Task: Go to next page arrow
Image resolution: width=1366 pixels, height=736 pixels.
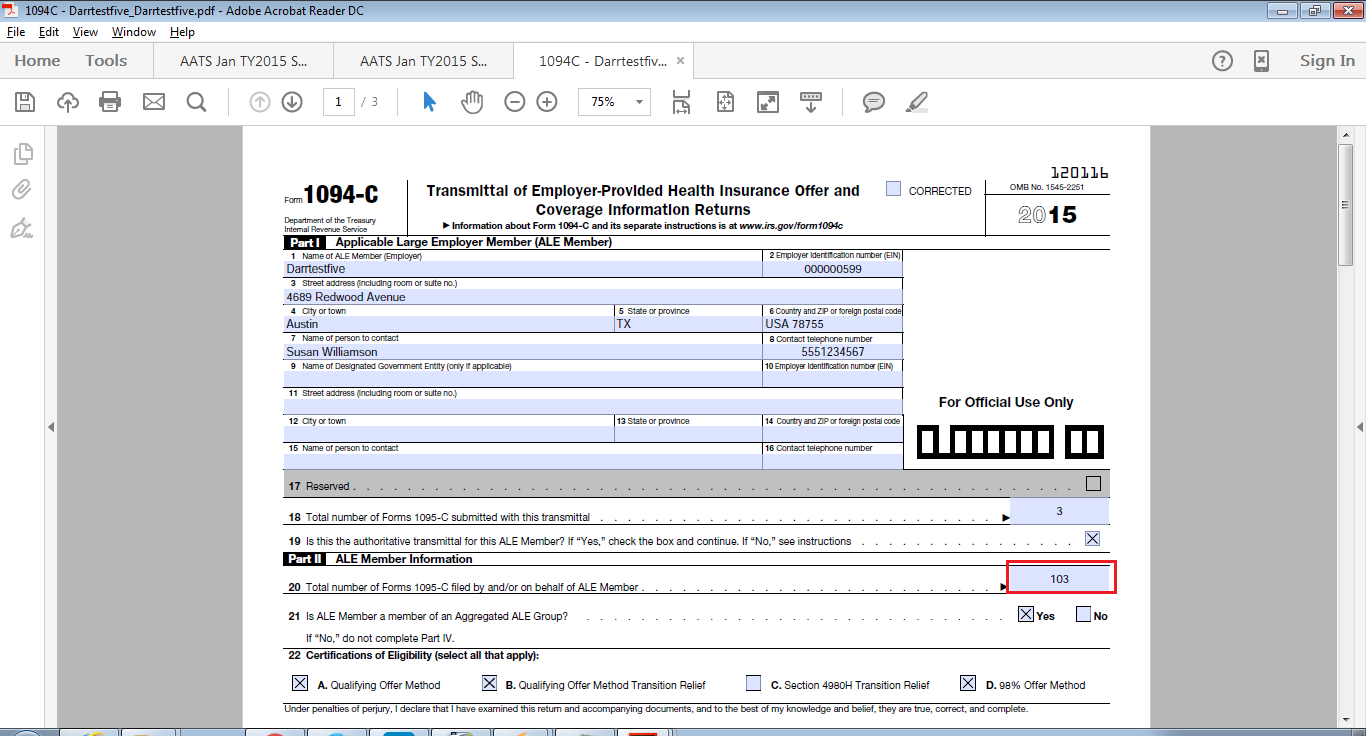Action: (292, 102)
